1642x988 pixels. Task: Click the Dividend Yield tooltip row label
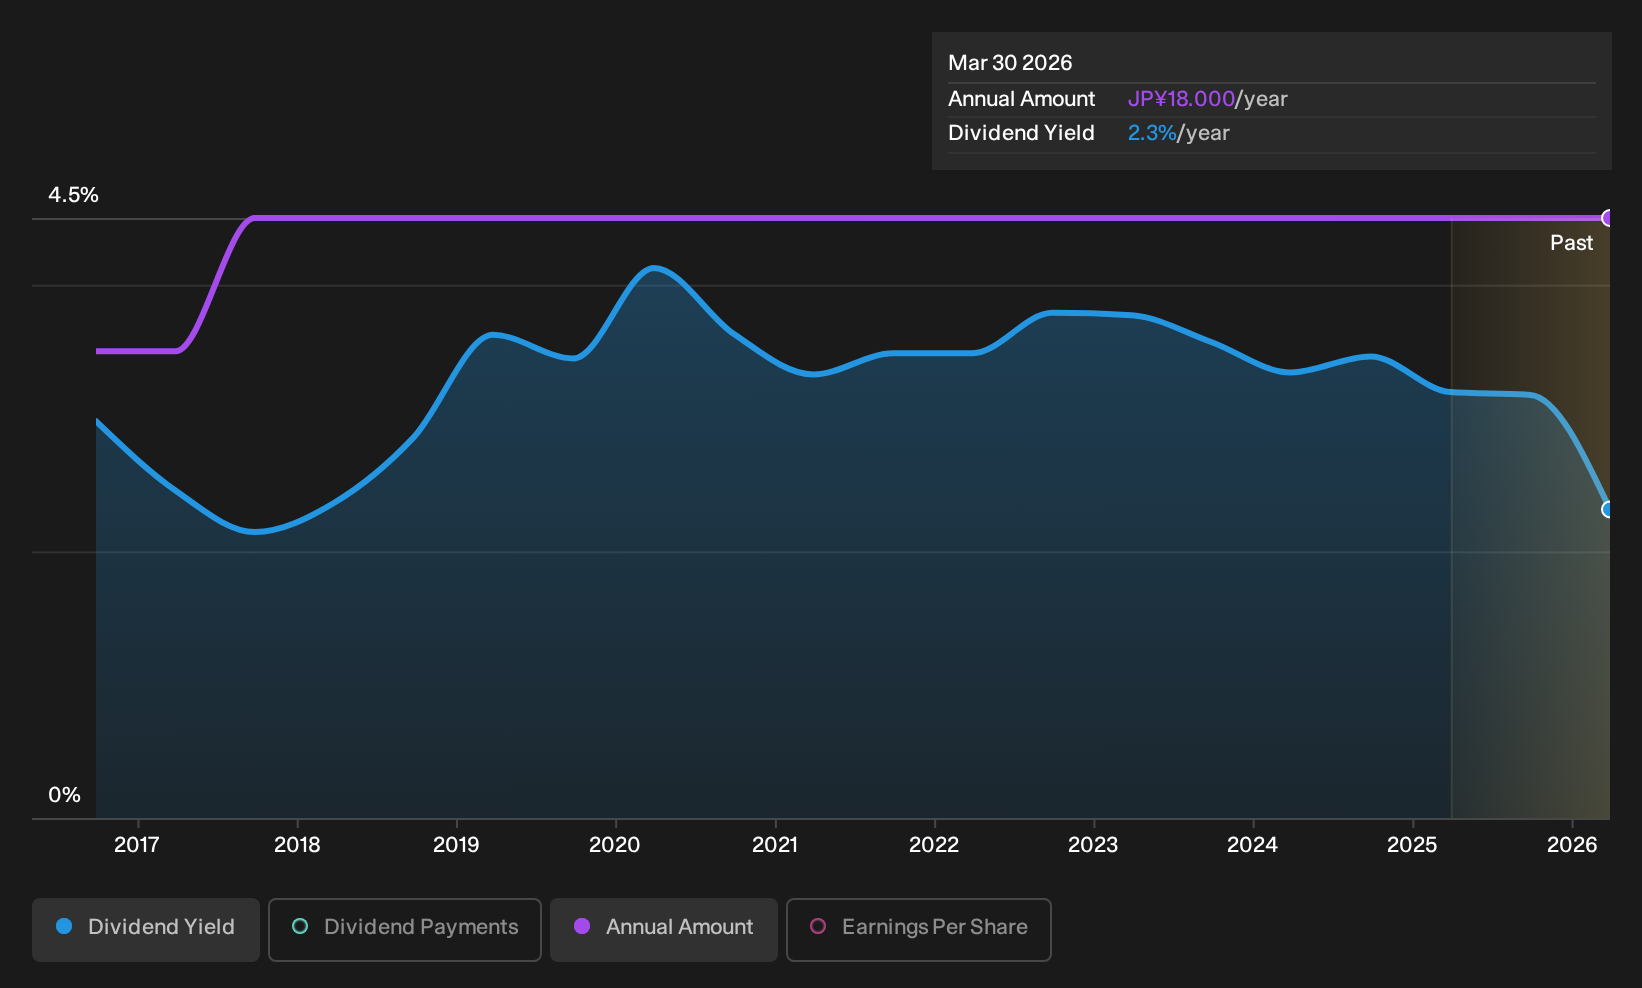pyautogui.click(x=1021, y=133)
